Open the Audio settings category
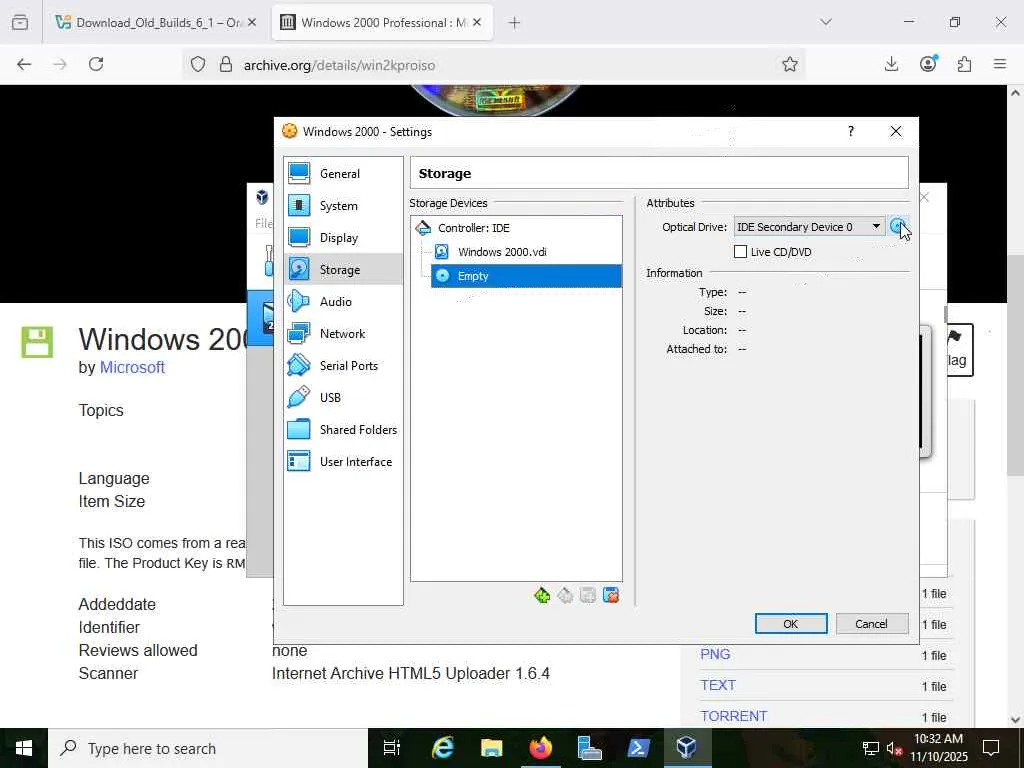Screen dimensions: 1024x768 click(x=343, y=302)
